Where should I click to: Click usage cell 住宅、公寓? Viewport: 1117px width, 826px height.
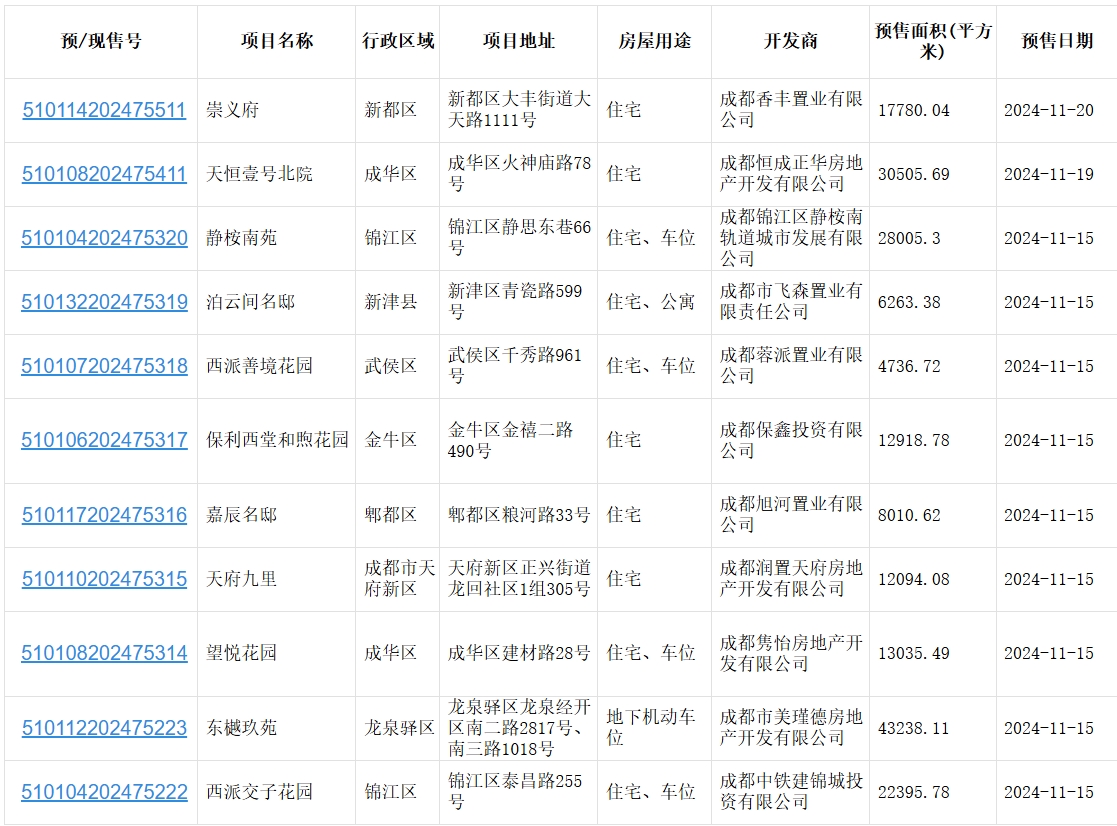[650, 303]
